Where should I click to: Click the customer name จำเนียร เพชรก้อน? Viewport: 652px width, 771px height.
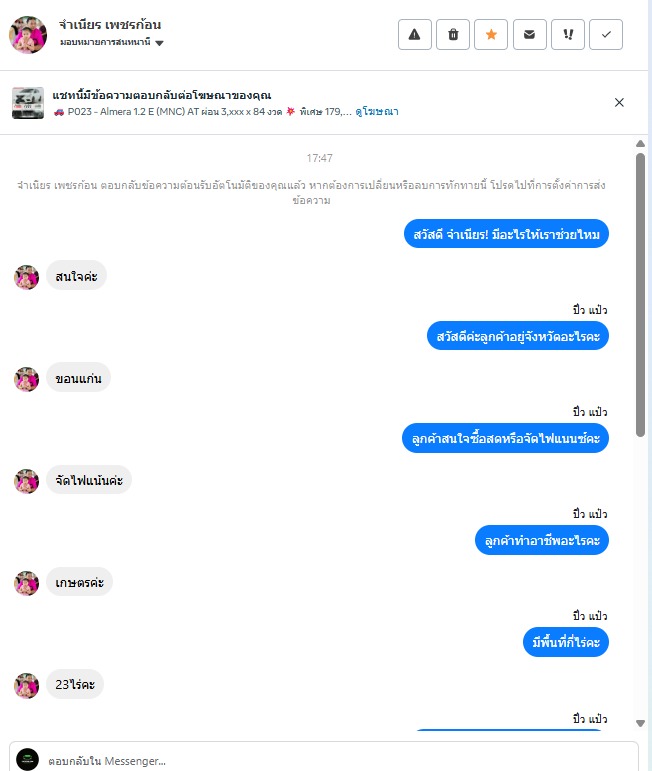110,25
